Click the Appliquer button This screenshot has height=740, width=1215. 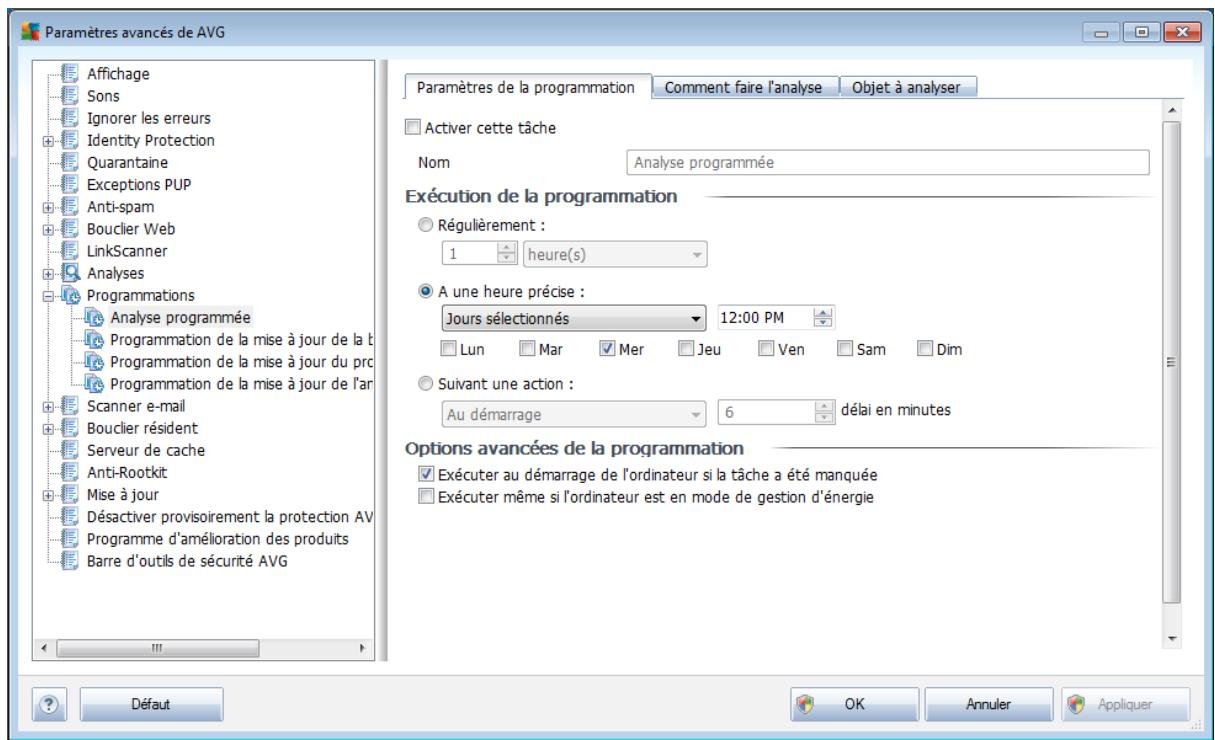coord(1125,704)
